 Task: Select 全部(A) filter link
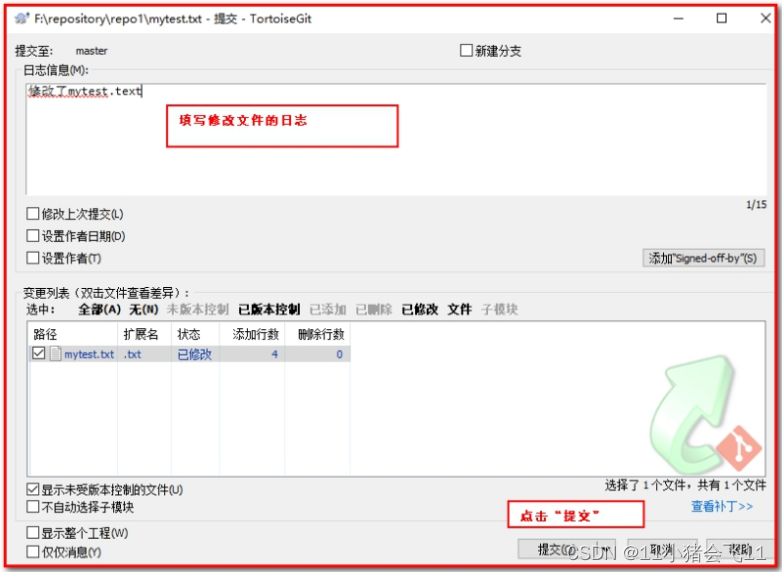99,310
